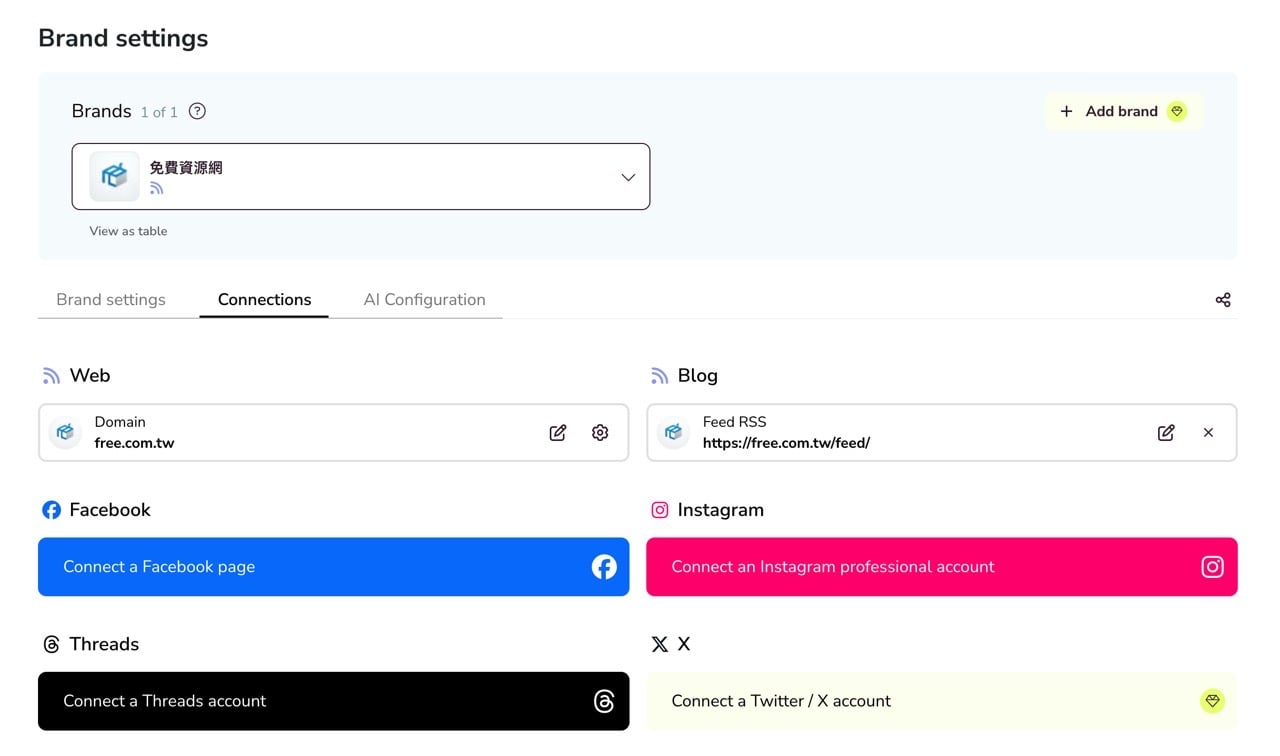Click the Facebook logo in blue button
The width and height of the screenshot is (1280, 756).
click(x=604, y=567)
